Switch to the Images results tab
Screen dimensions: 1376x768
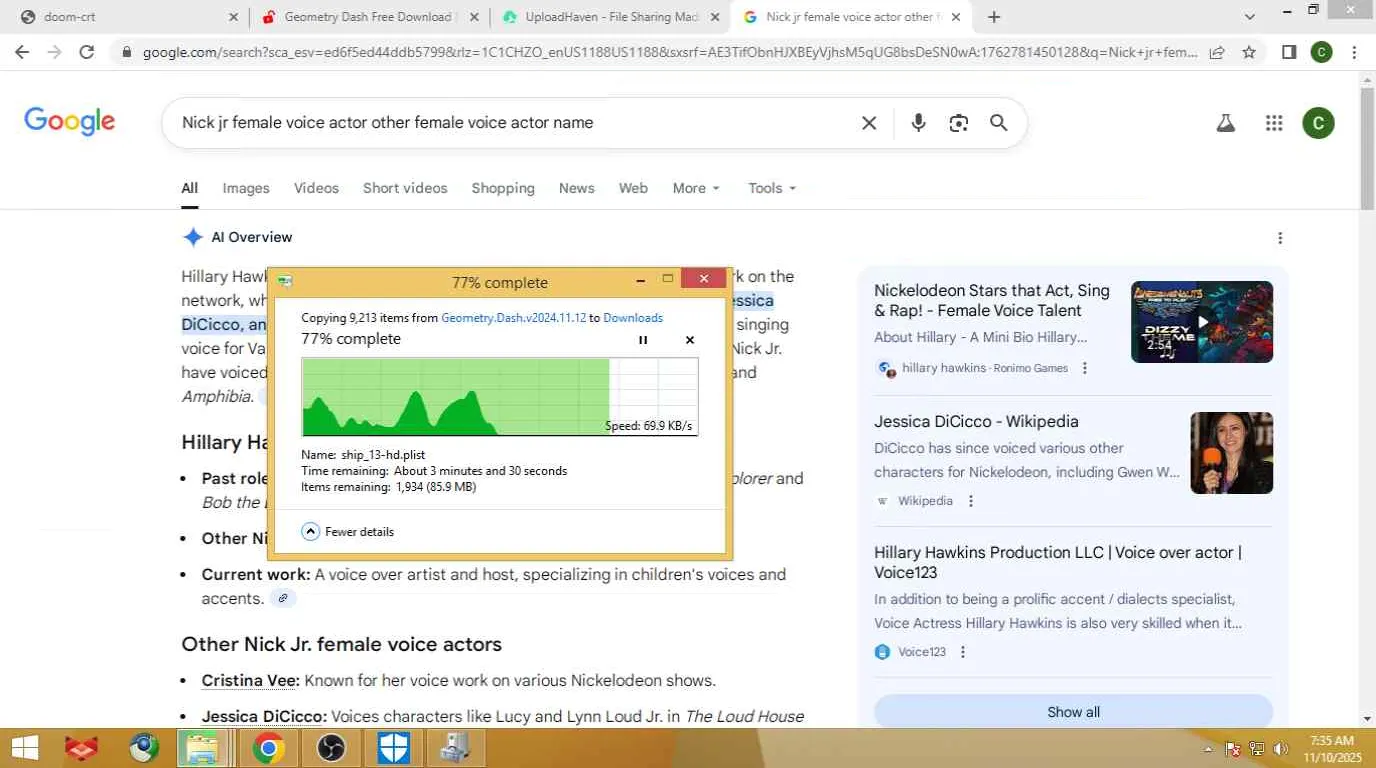(x=246, y=188)
